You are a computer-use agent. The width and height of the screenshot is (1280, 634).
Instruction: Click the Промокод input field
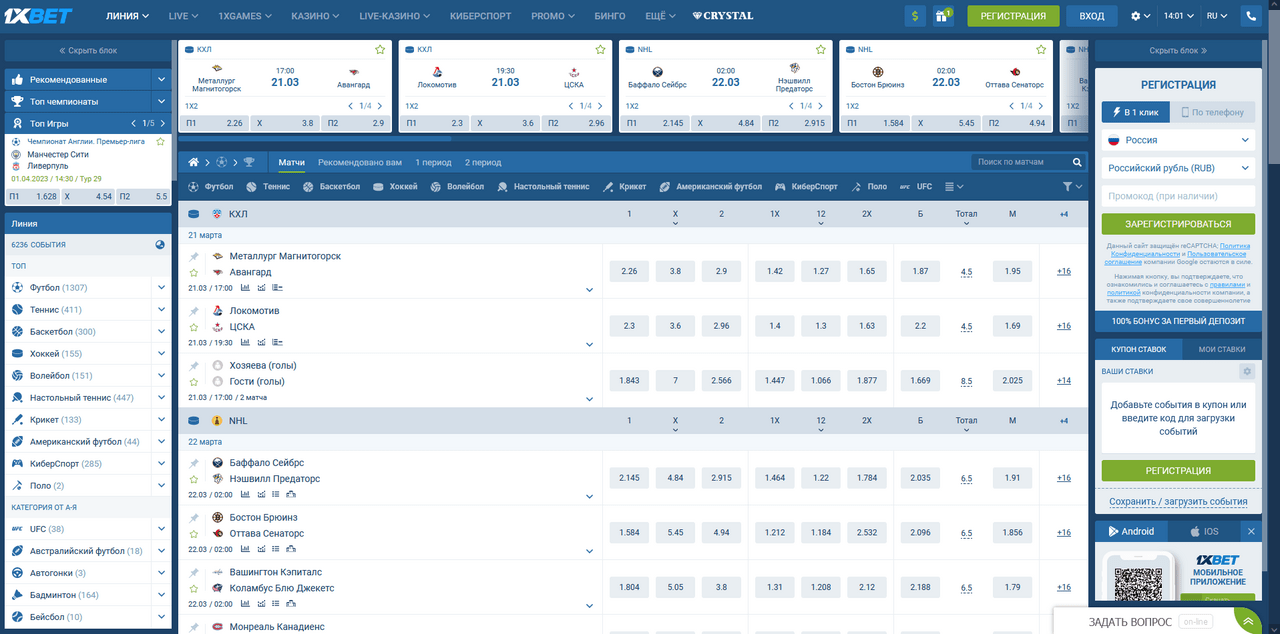point(1178,196)
